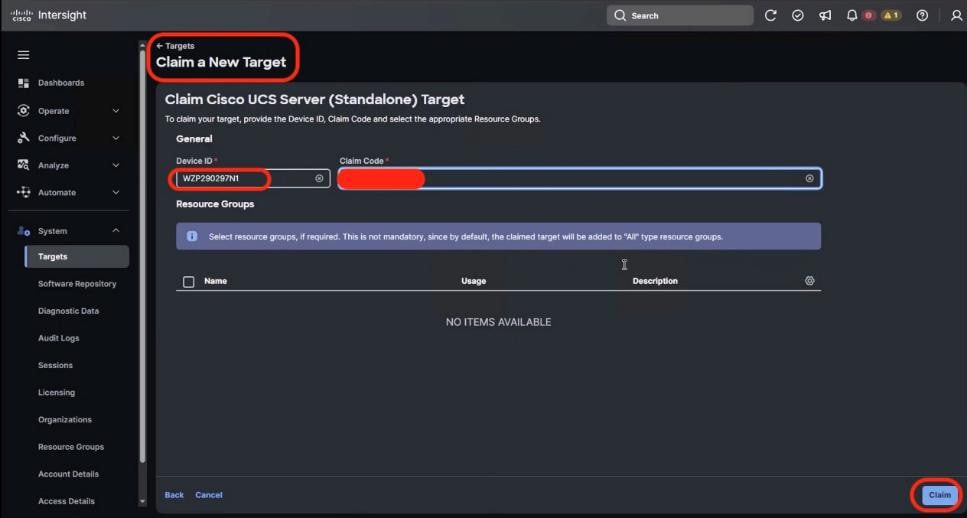Open the notifications bell icon
The image size is (967, 518).
(x=852, y=15)
